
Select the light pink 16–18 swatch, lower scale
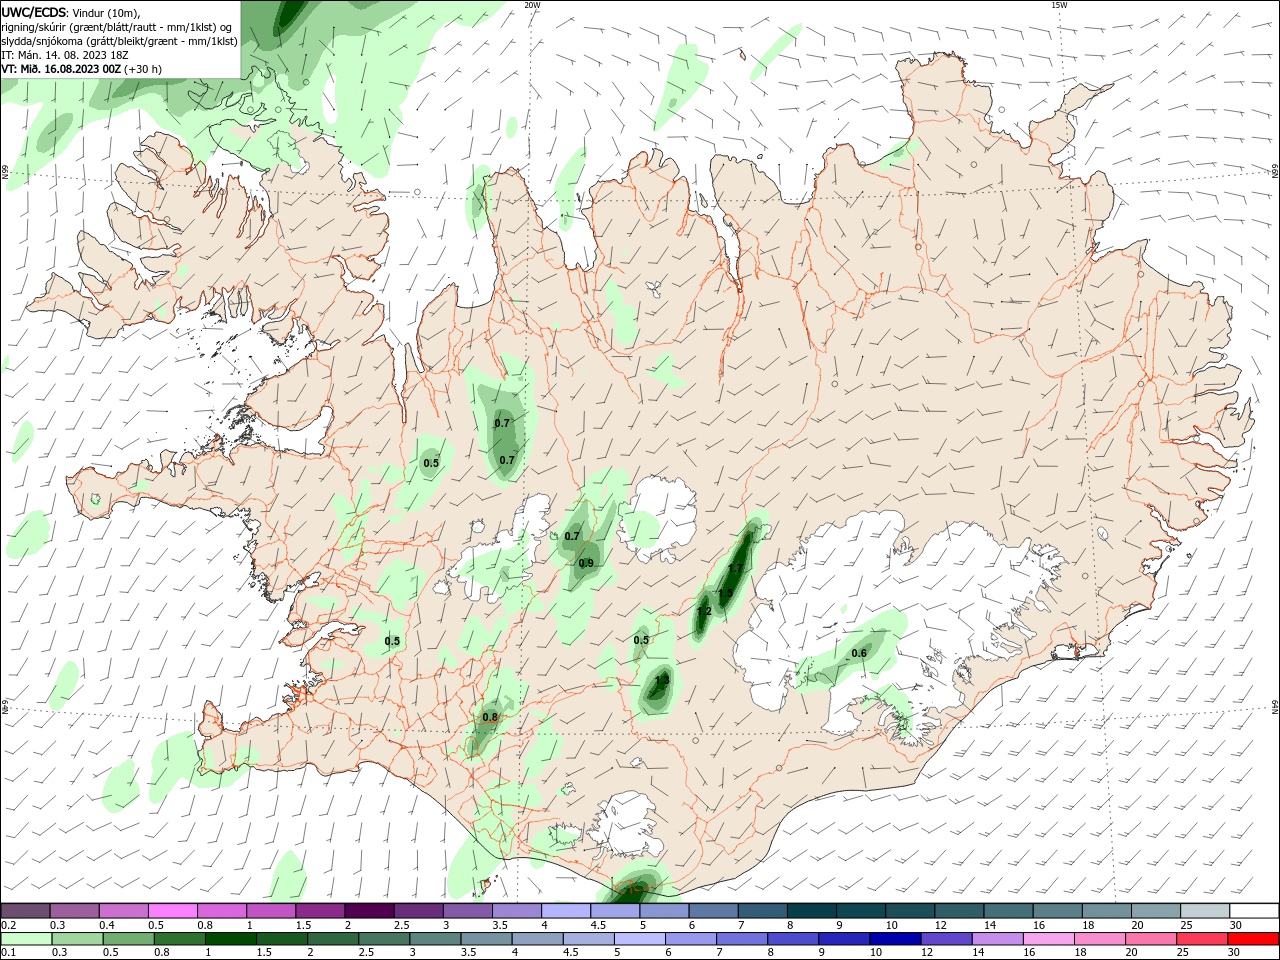click(x=1048, y=939)
